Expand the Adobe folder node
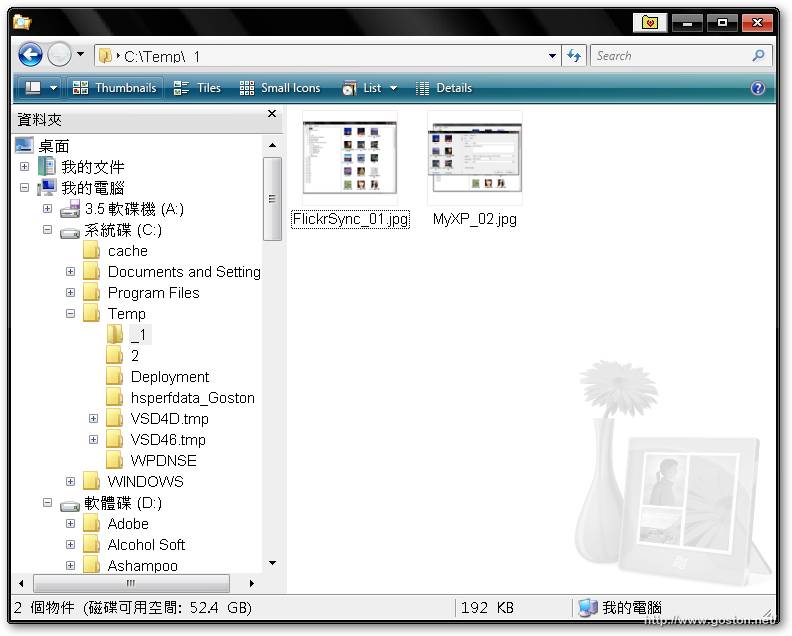The image size is (792, 636). pos(71,523)
